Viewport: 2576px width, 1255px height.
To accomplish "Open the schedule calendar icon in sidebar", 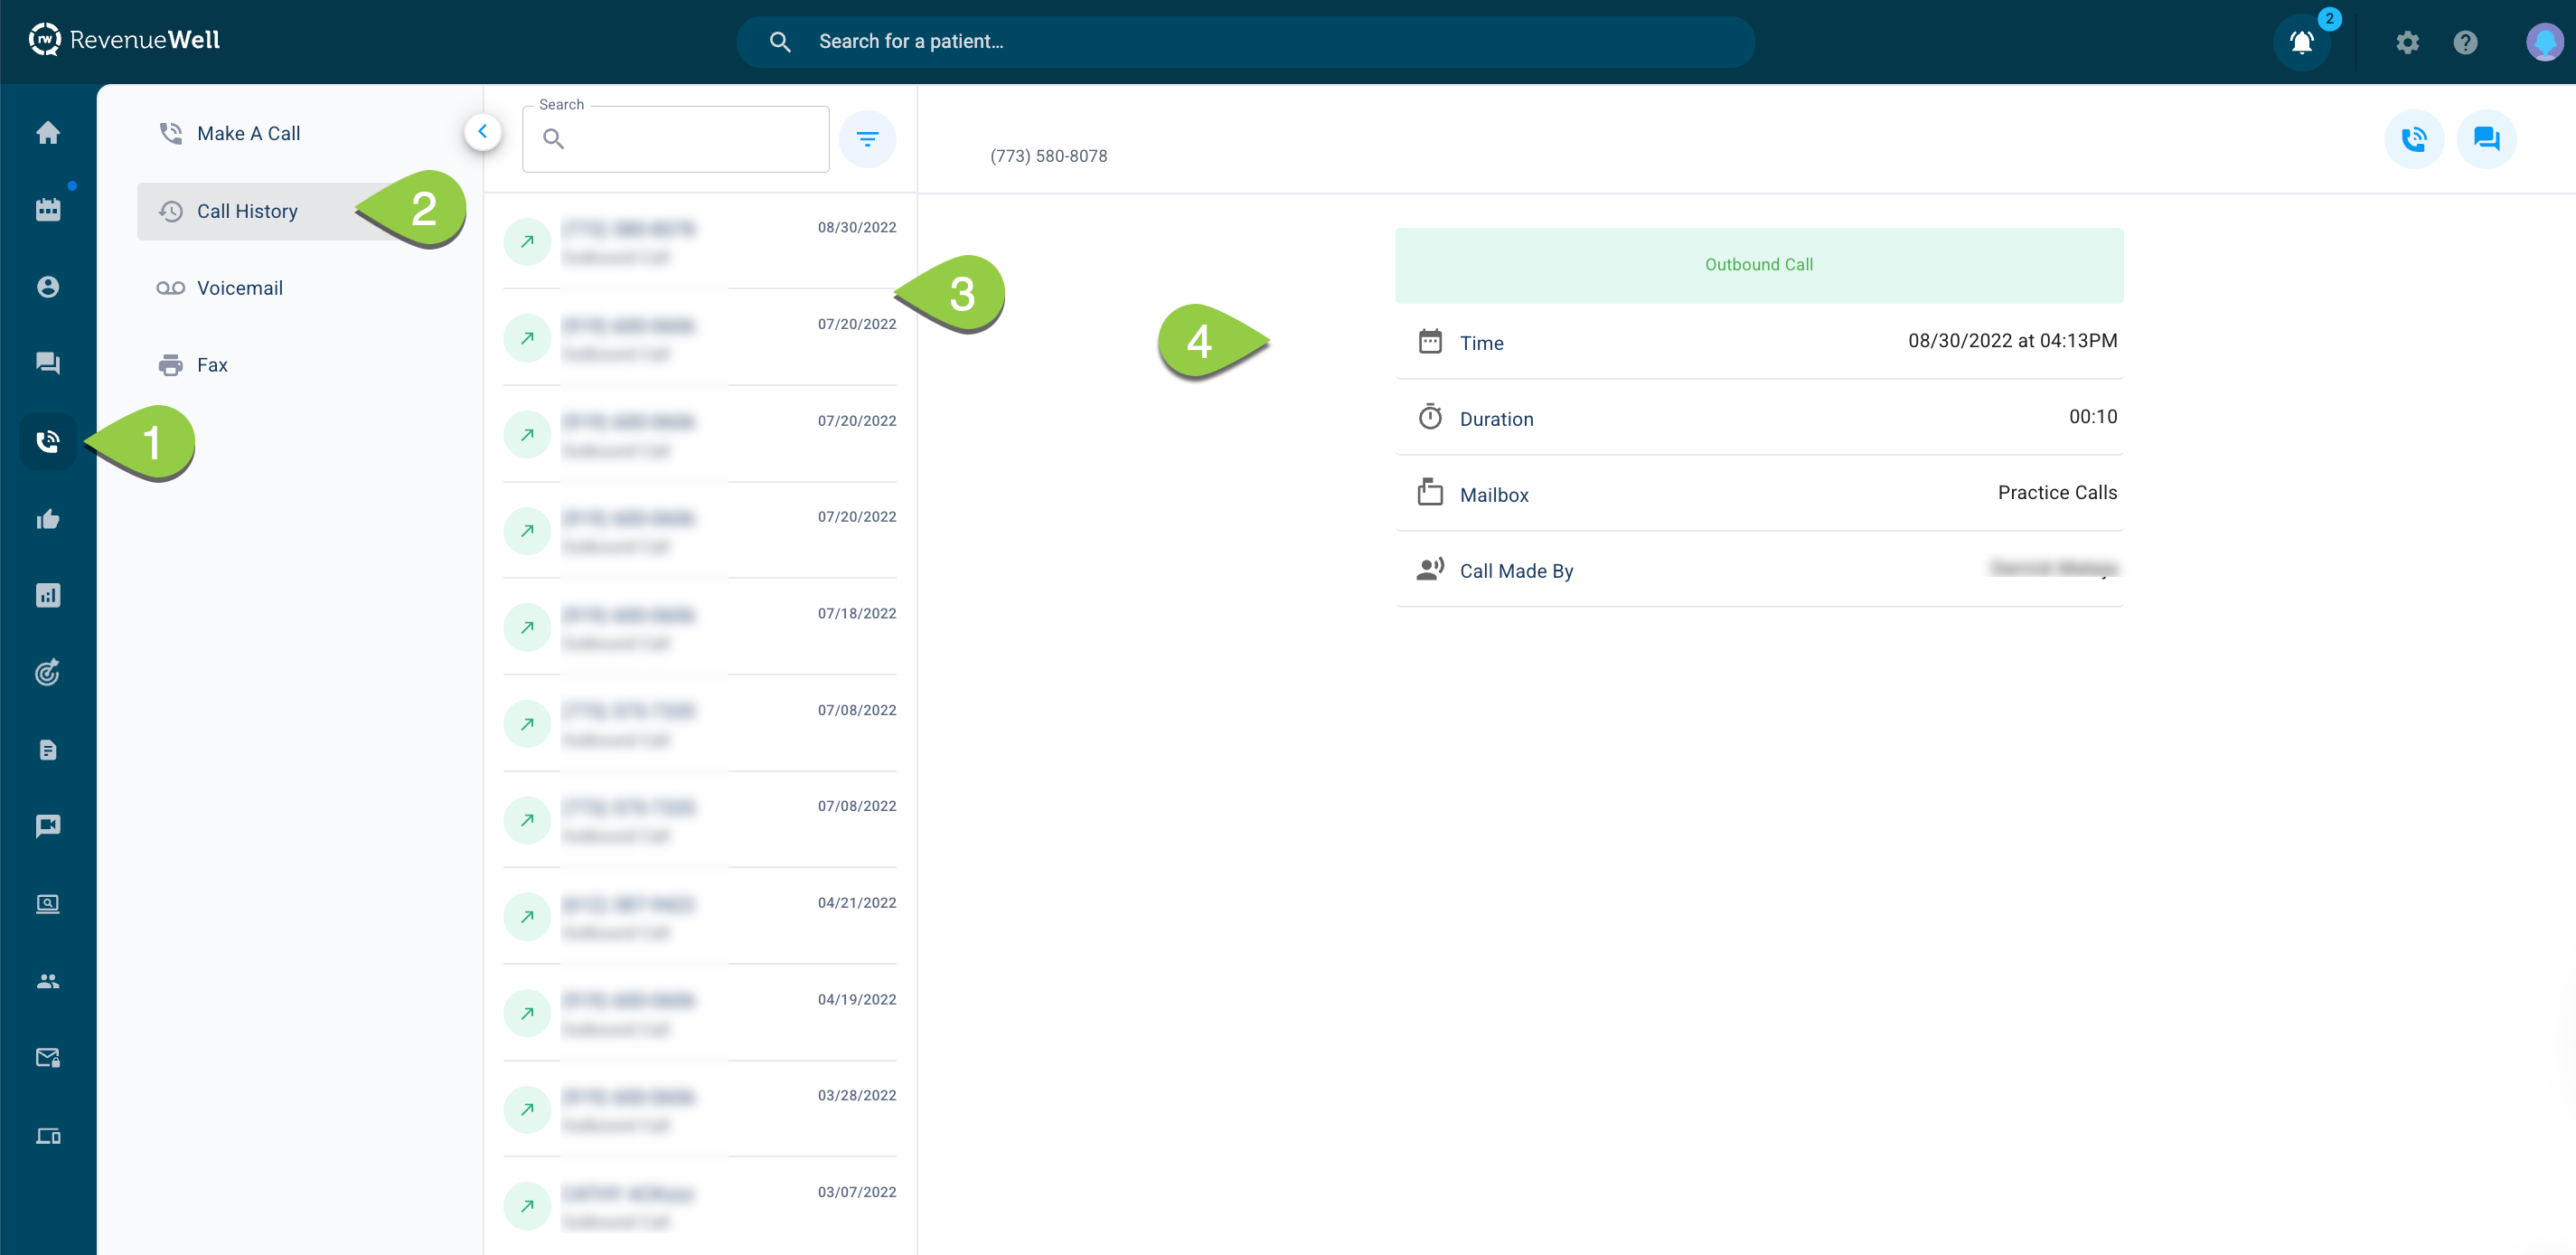I will (x=47, y=208).
